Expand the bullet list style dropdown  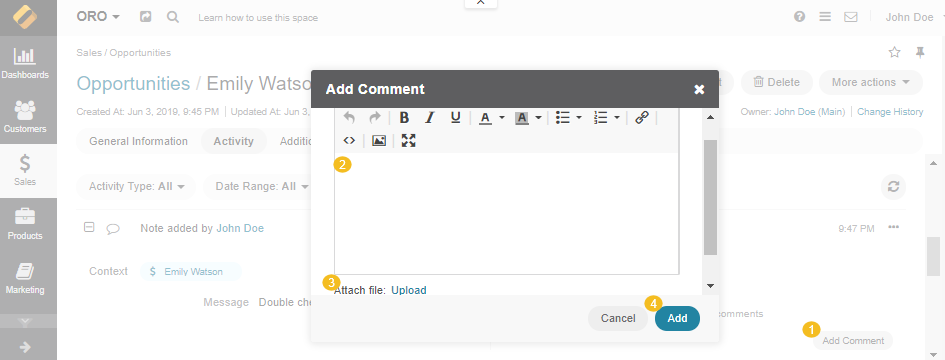[579, 118]
